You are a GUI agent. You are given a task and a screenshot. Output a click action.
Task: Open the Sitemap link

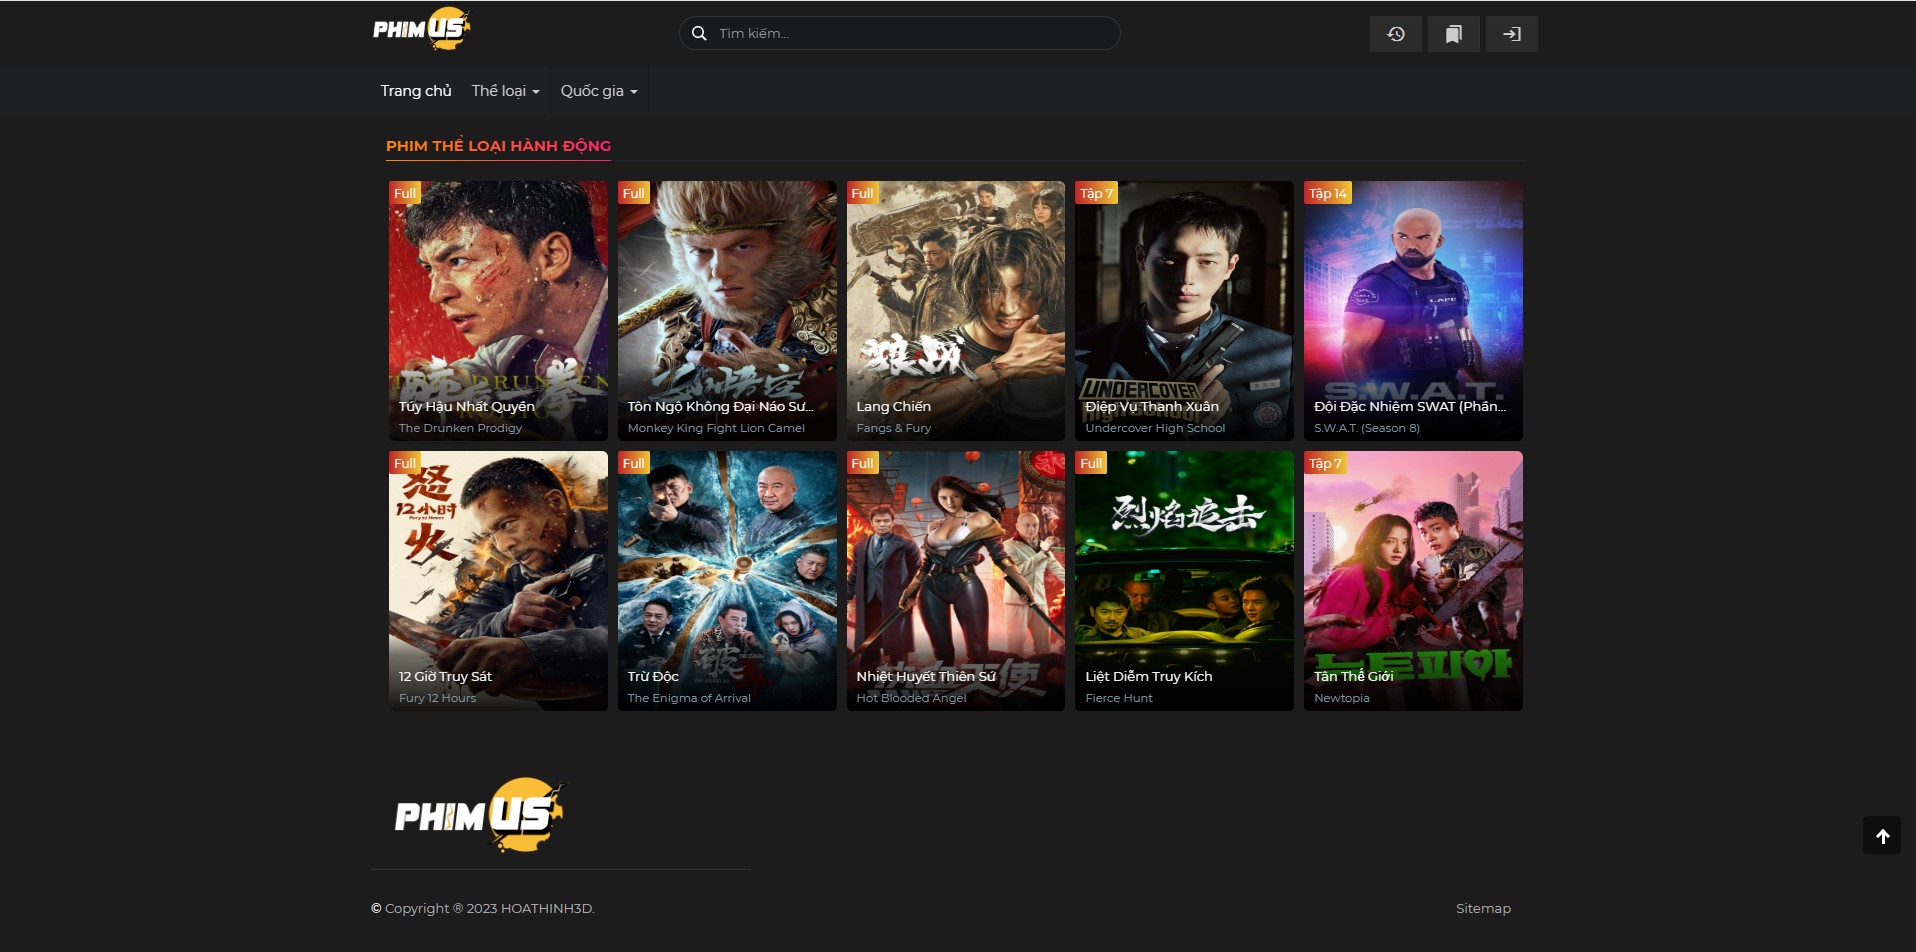pos(1482,908)
